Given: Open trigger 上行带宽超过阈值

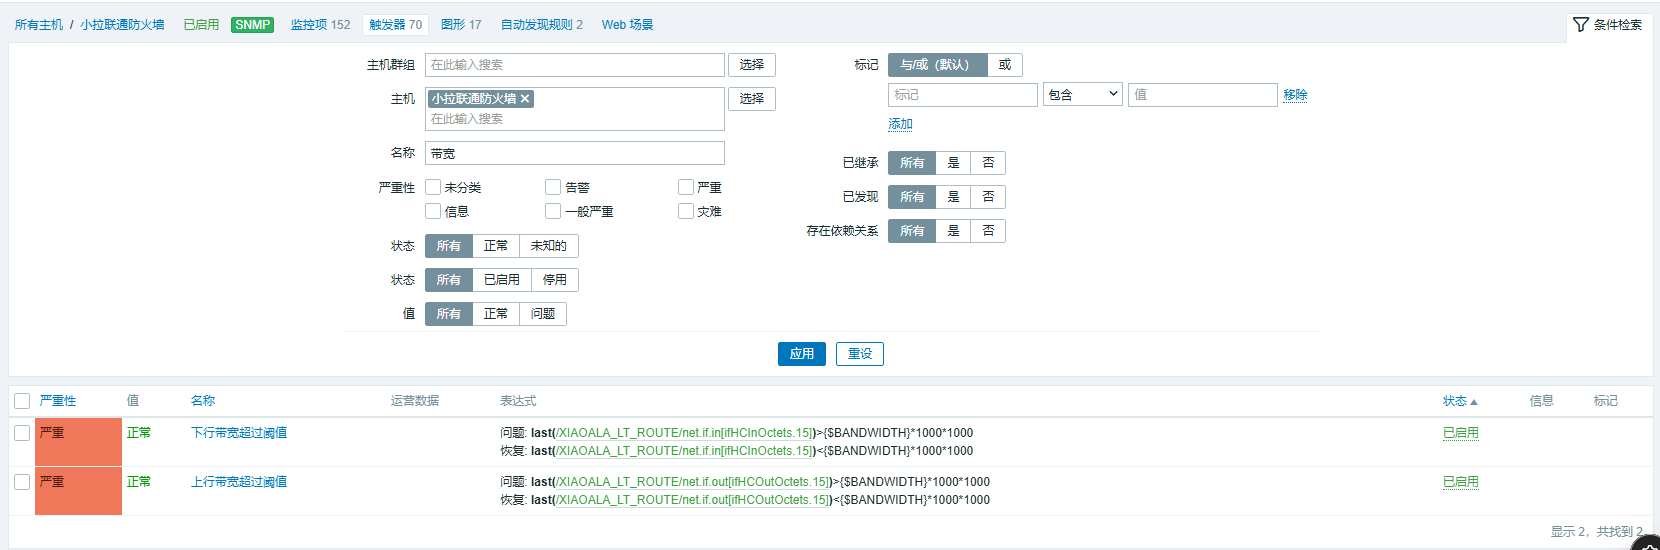Looking at the screenshot, I should (x=239, y=482).
